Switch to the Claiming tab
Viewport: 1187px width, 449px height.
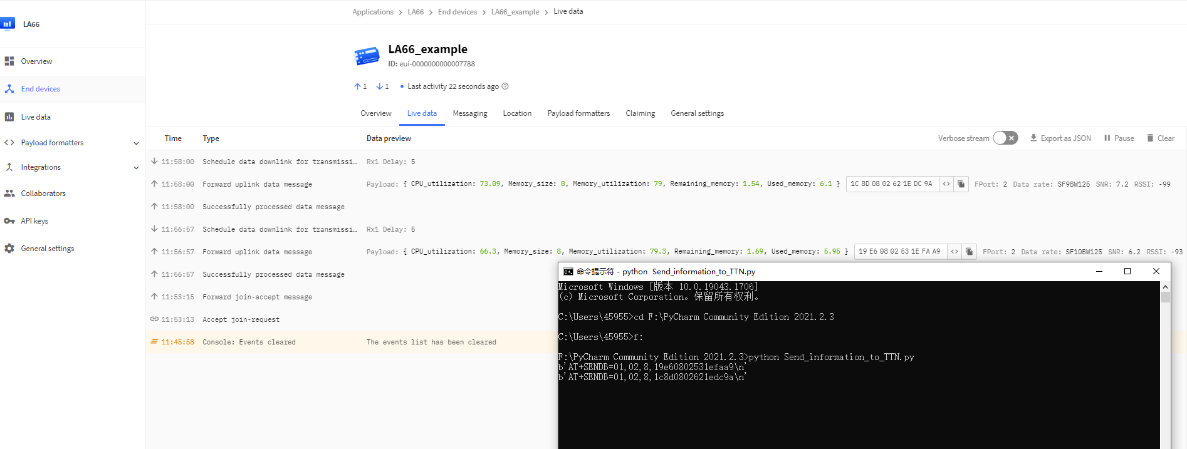(x=640, y=114)
